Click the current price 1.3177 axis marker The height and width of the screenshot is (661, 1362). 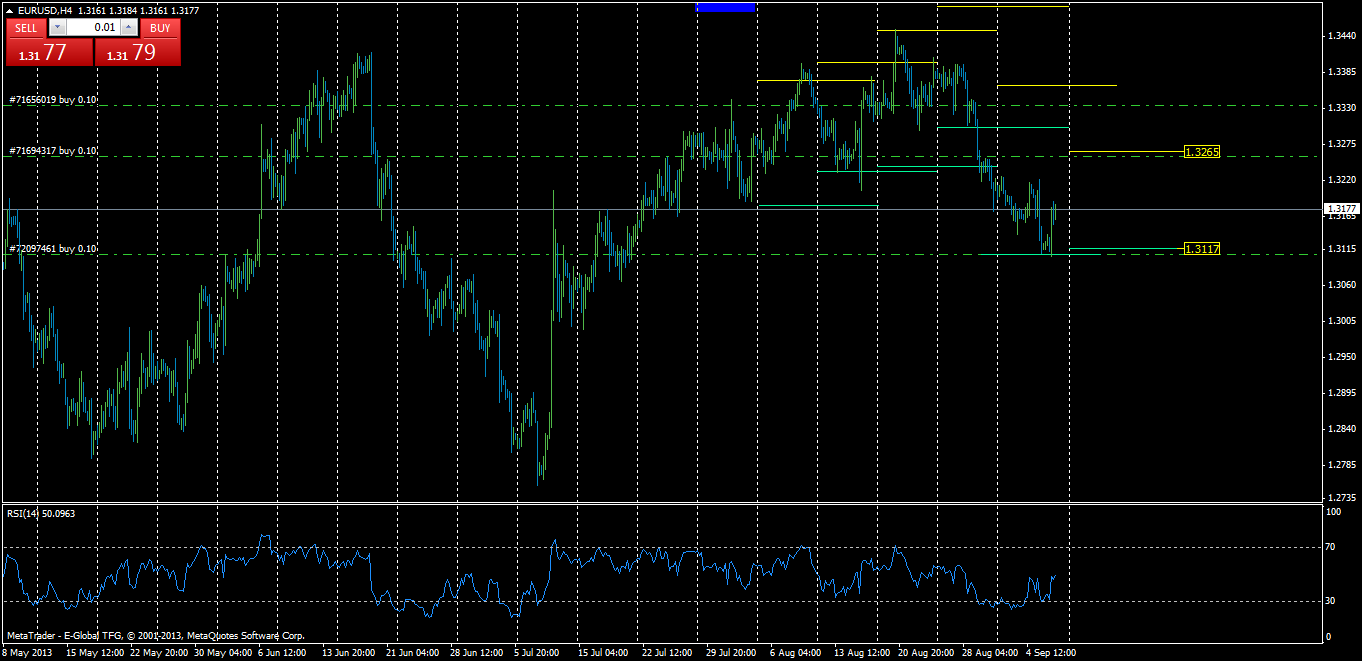[x=1340, y=209]
